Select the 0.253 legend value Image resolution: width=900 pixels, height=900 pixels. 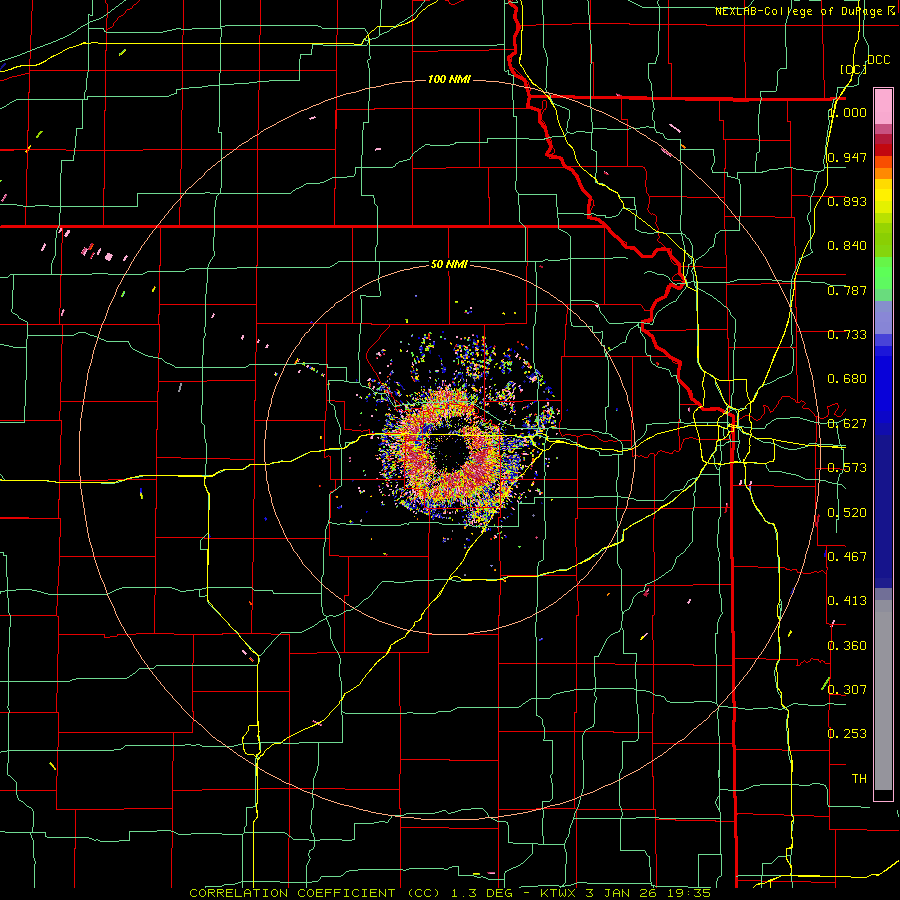tap(847, 734)
